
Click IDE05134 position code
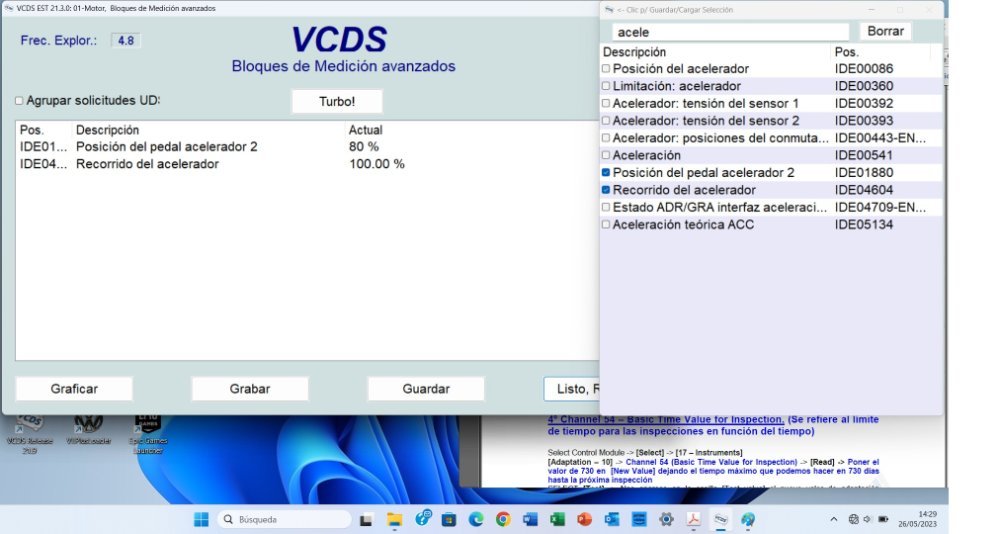[x=864, y=225]
